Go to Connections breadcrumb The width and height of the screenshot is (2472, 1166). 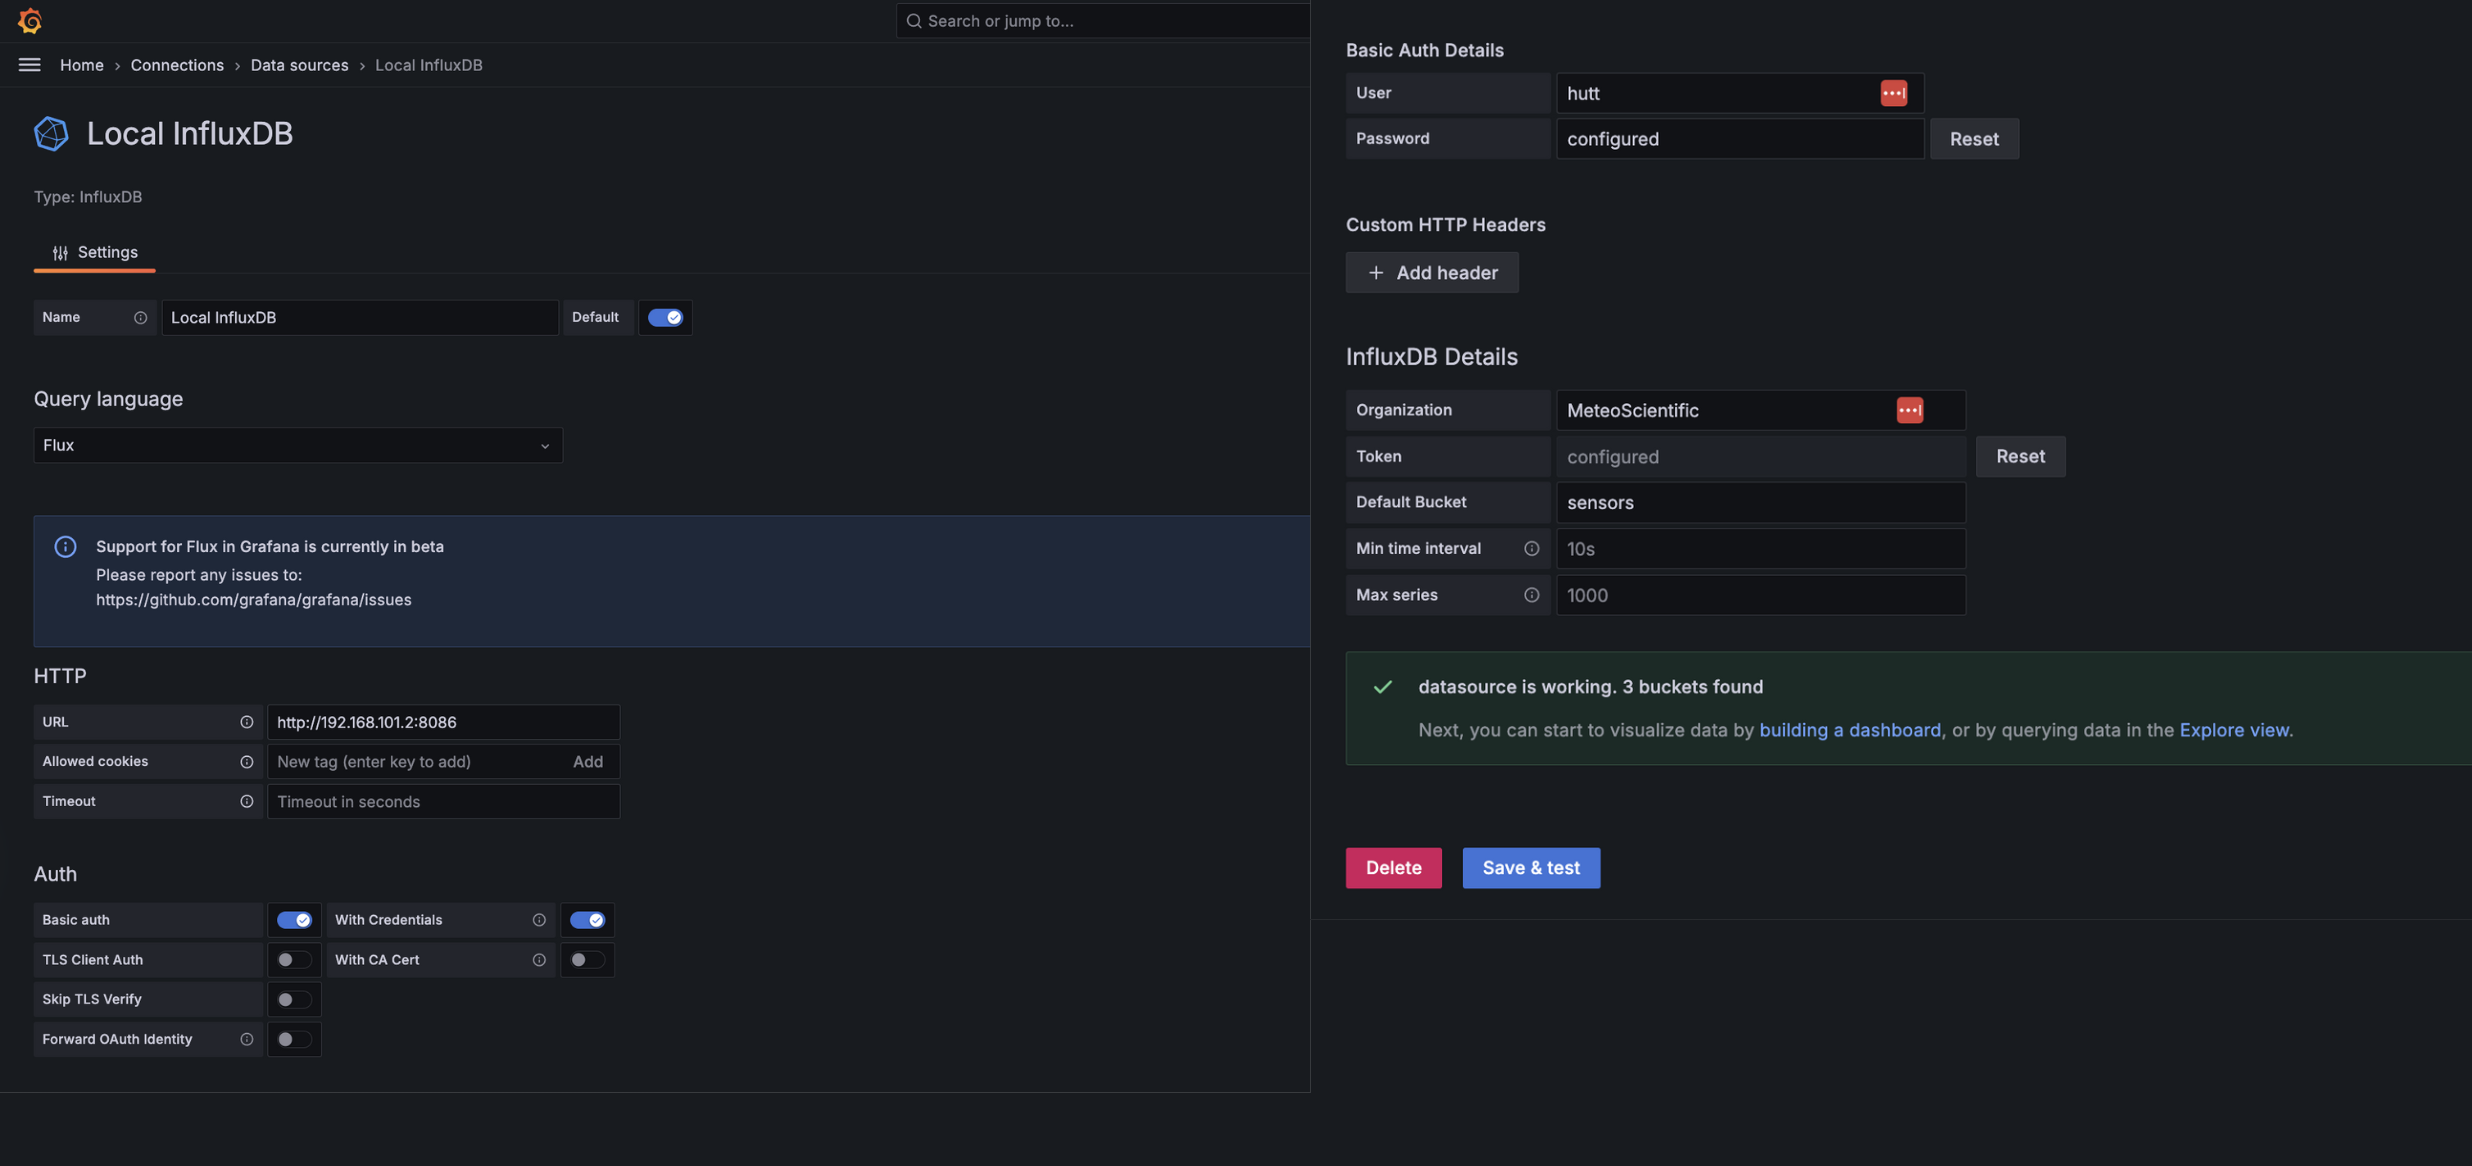(x=177, y=65)
